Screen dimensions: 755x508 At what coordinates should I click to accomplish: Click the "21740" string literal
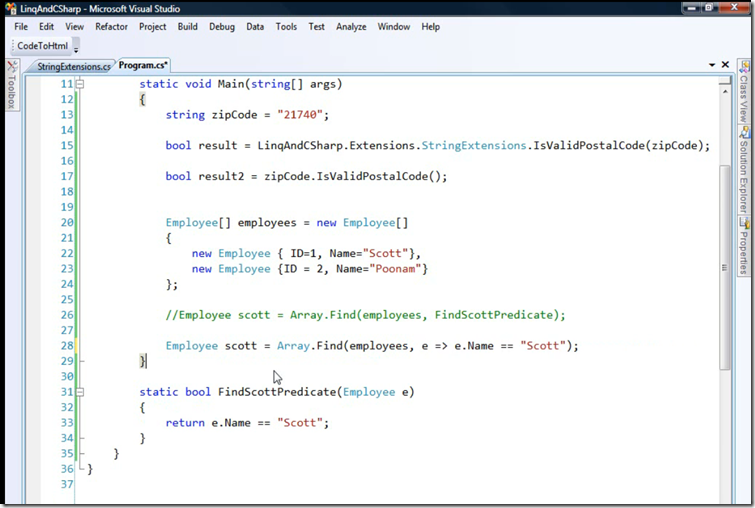click(299, 115)
